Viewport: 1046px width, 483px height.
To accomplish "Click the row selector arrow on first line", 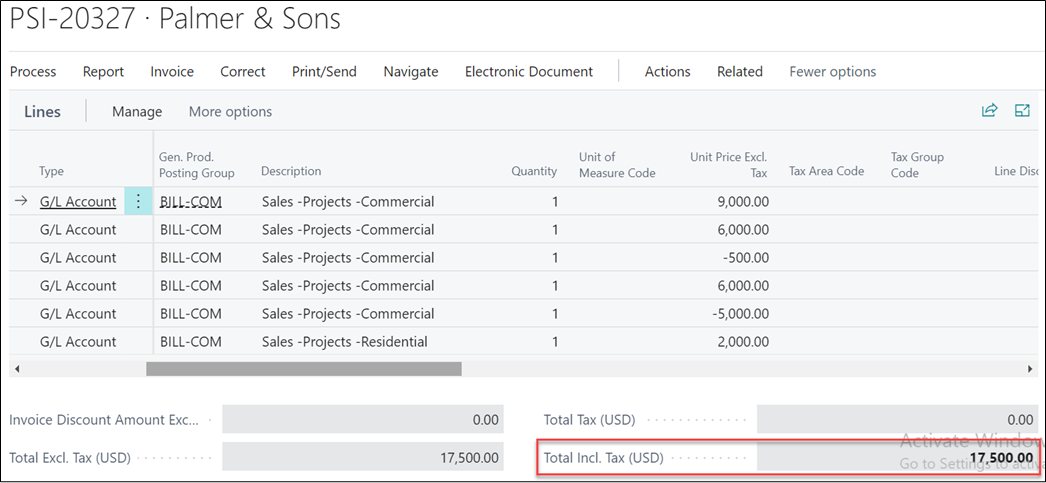I will pyautogui.click(x=21, y=201).
